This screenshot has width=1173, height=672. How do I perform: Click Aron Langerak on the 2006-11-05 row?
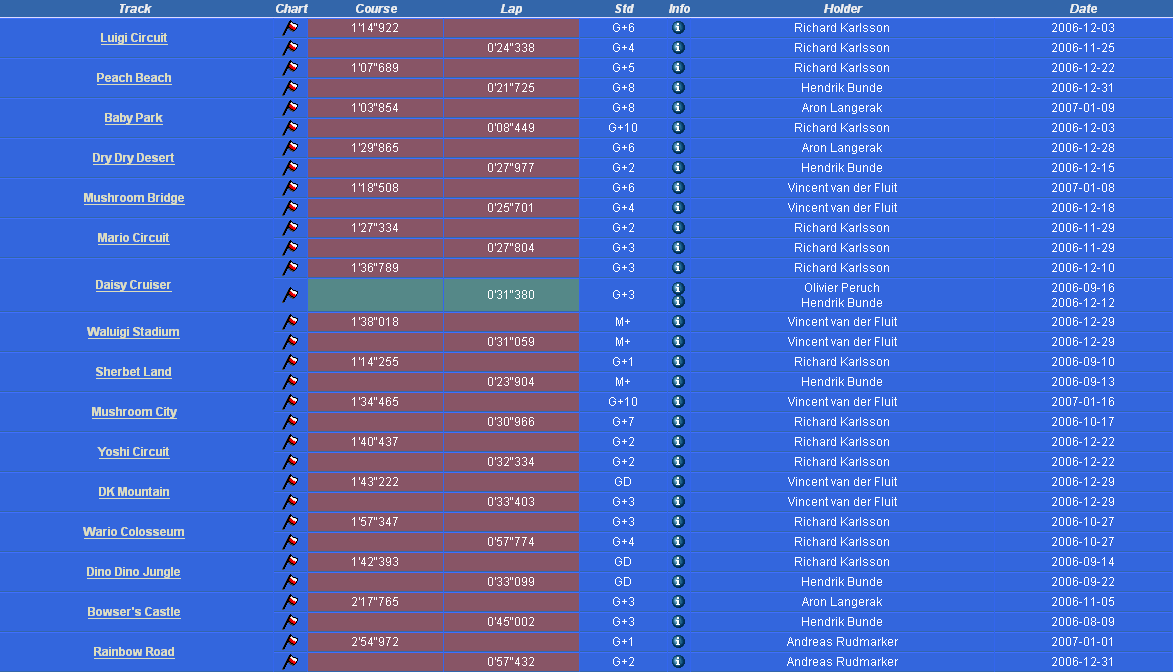(842, 602)
